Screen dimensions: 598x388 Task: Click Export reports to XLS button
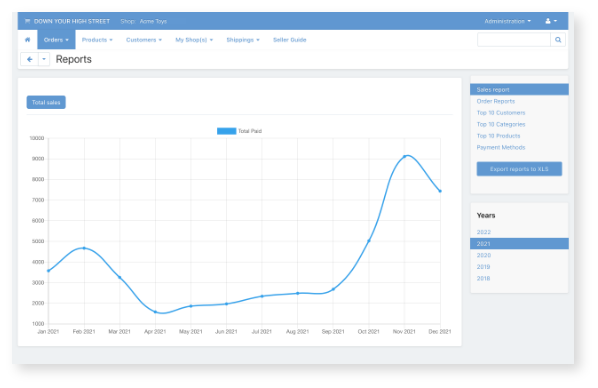tap(519, 169)
